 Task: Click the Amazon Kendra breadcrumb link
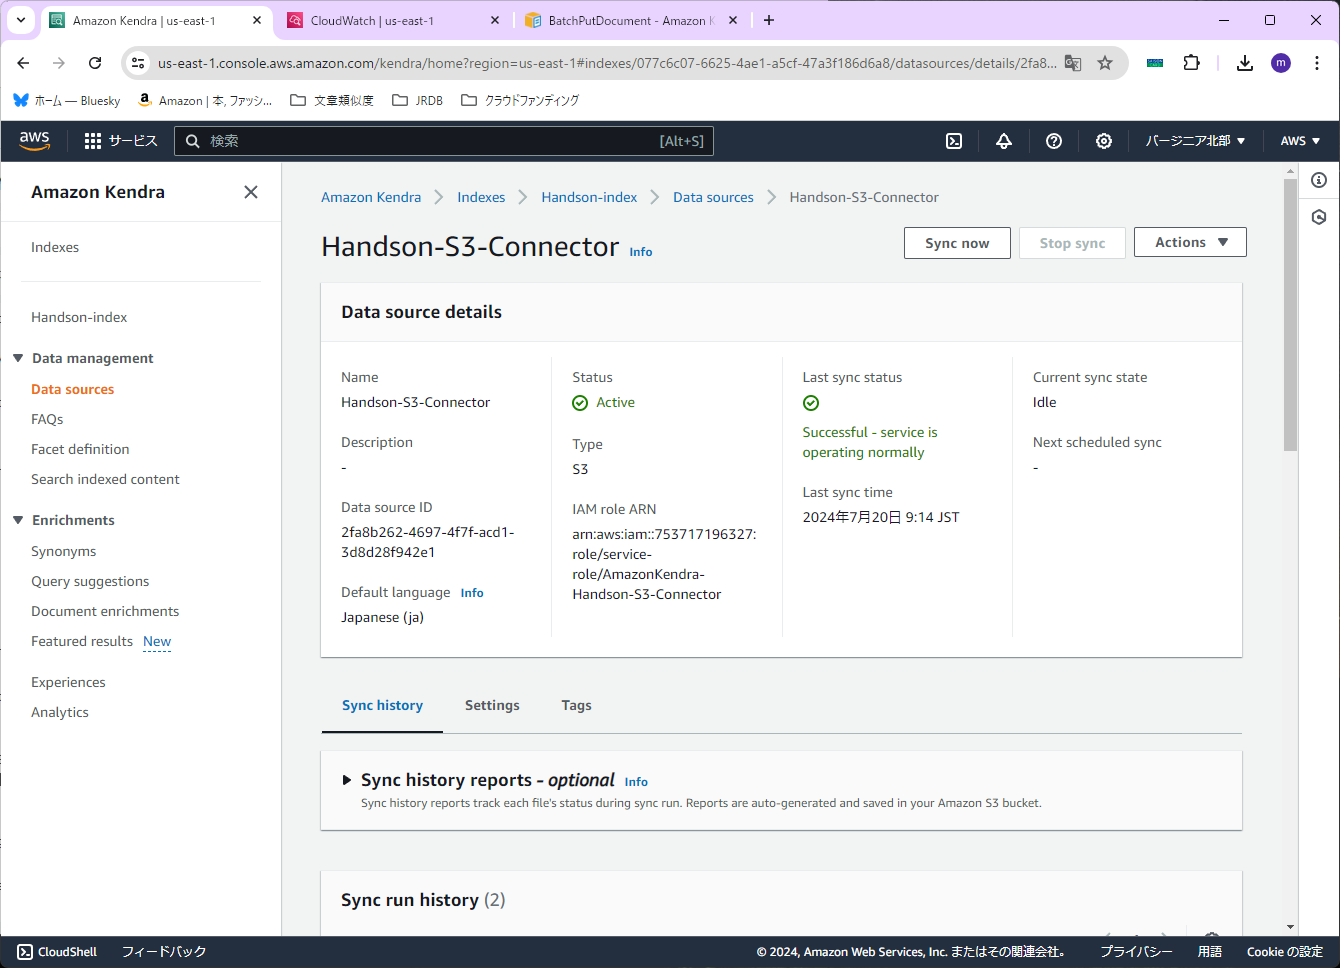click(x=371, y=197)
